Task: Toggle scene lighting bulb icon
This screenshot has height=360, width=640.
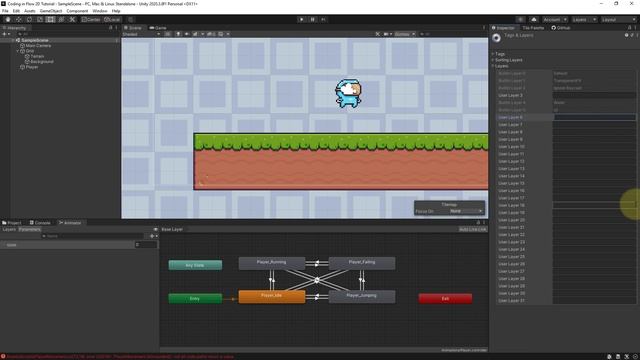Action: (x=178, y=34)
